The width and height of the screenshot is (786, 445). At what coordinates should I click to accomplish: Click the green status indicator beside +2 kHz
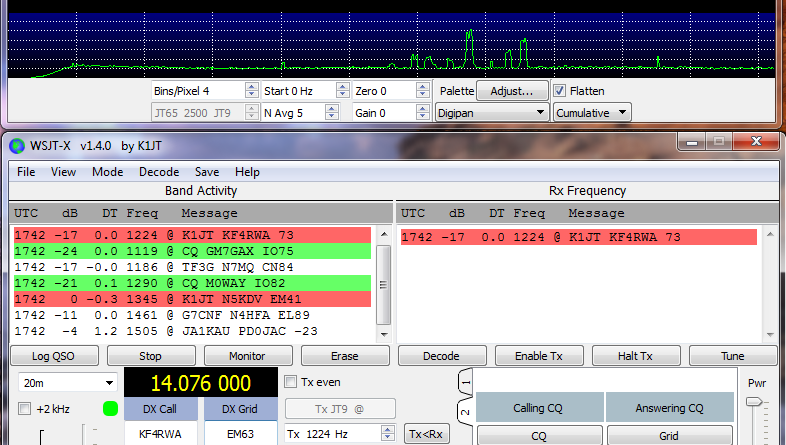click(x=110, y=408)
